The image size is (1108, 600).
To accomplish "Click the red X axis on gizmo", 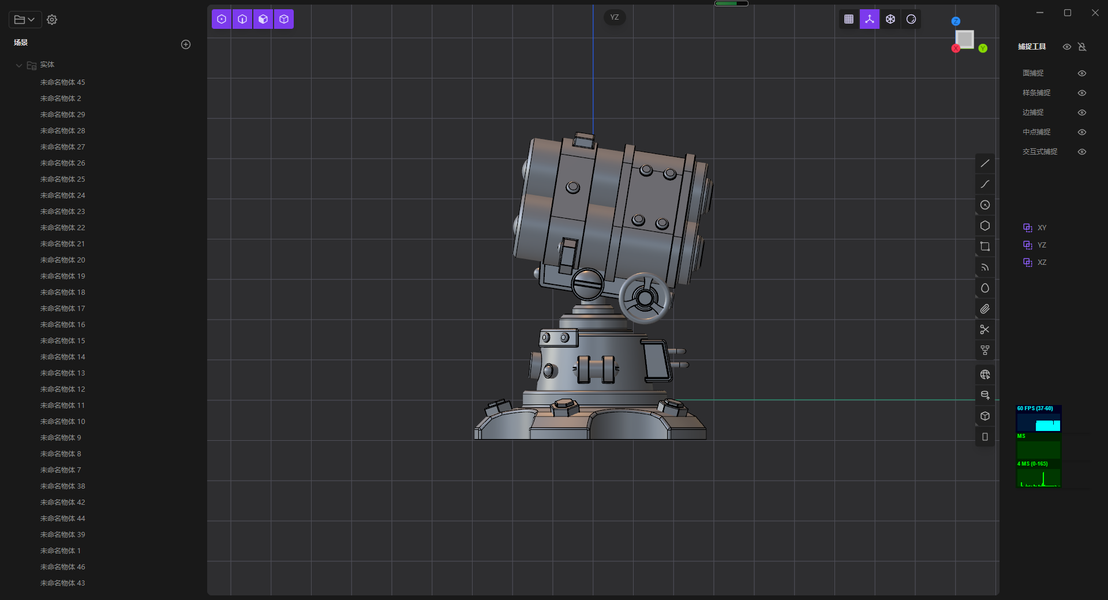I will (955, 48).
